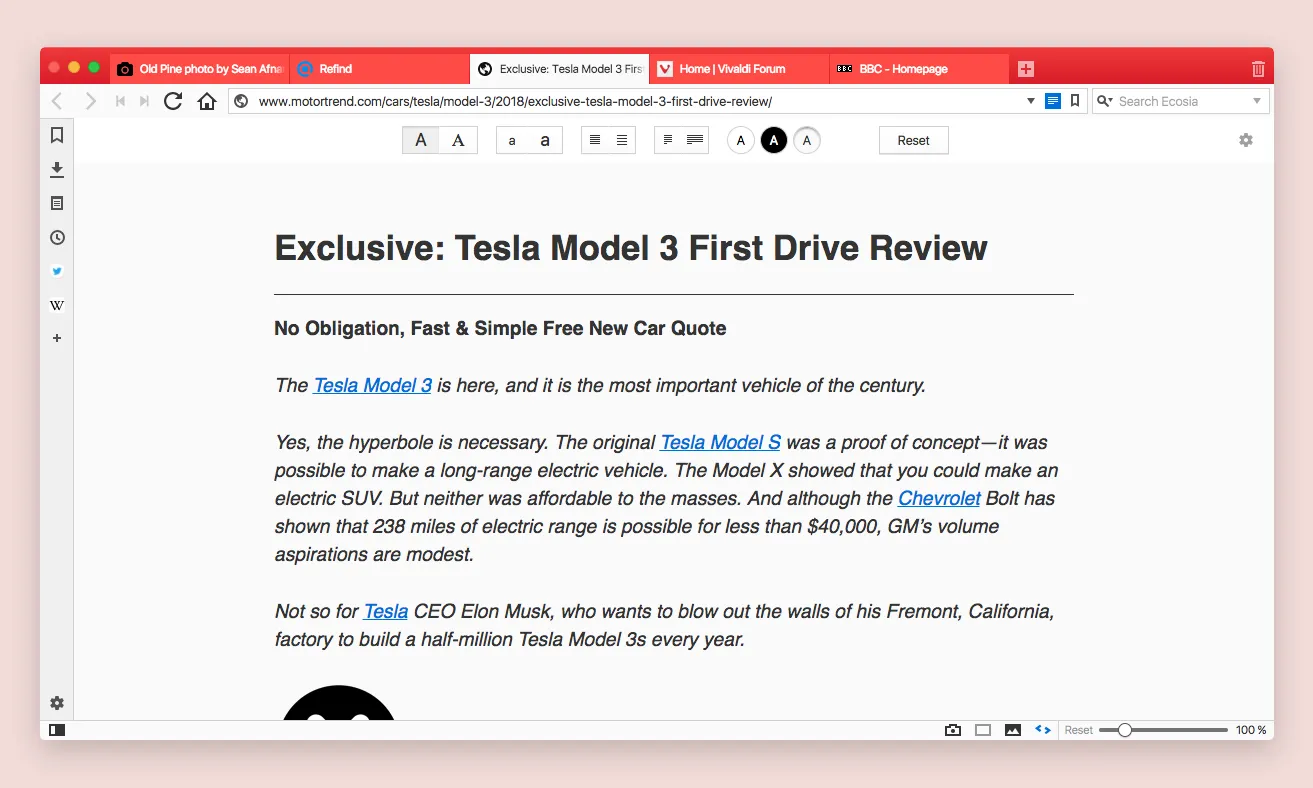Open the Twitter web panel
Screen dimensions: 1313x788
[x=57, y=271]
